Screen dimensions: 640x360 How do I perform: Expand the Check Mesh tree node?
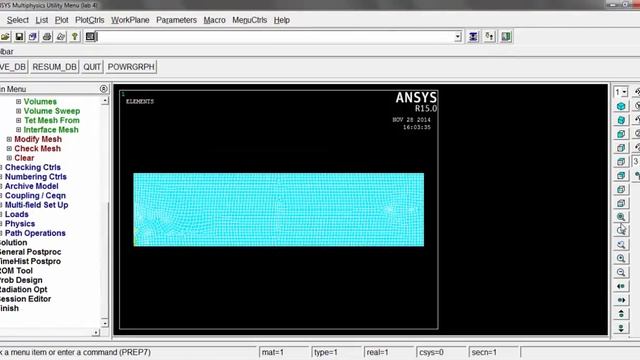coord(9,148)
